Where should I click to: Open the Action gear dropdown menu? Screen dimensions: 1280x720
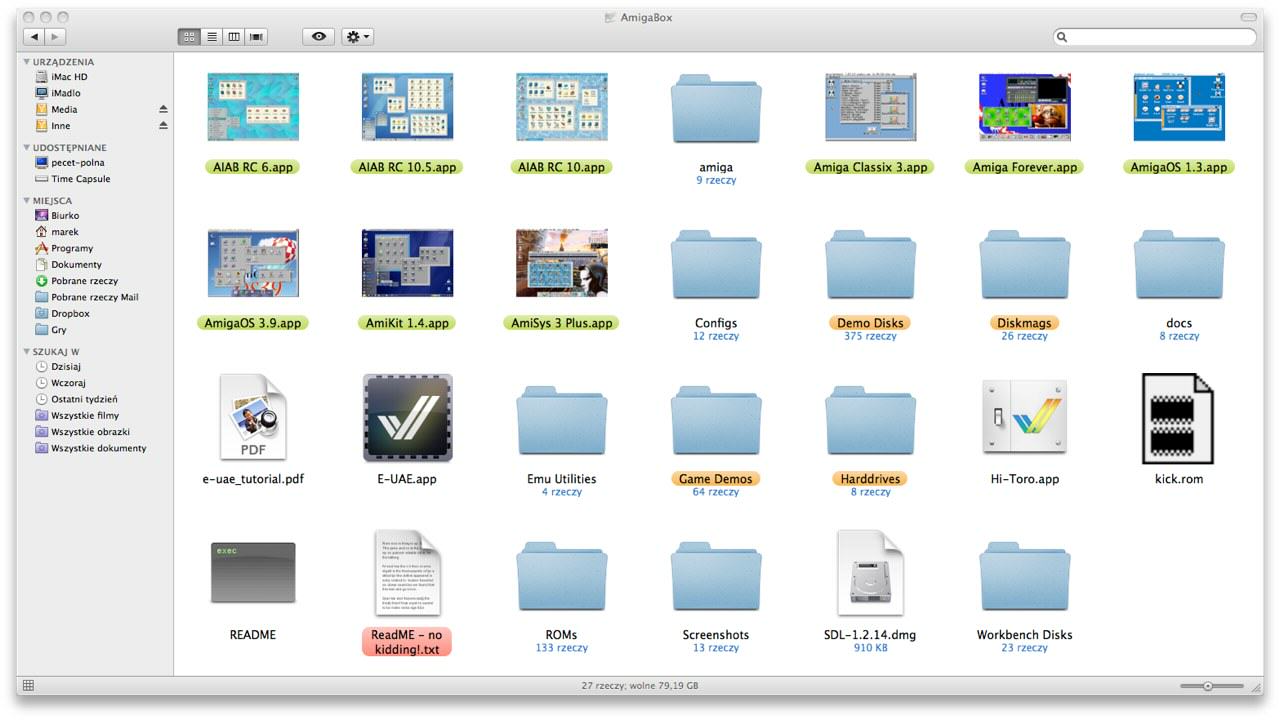[x=357, y=37]
